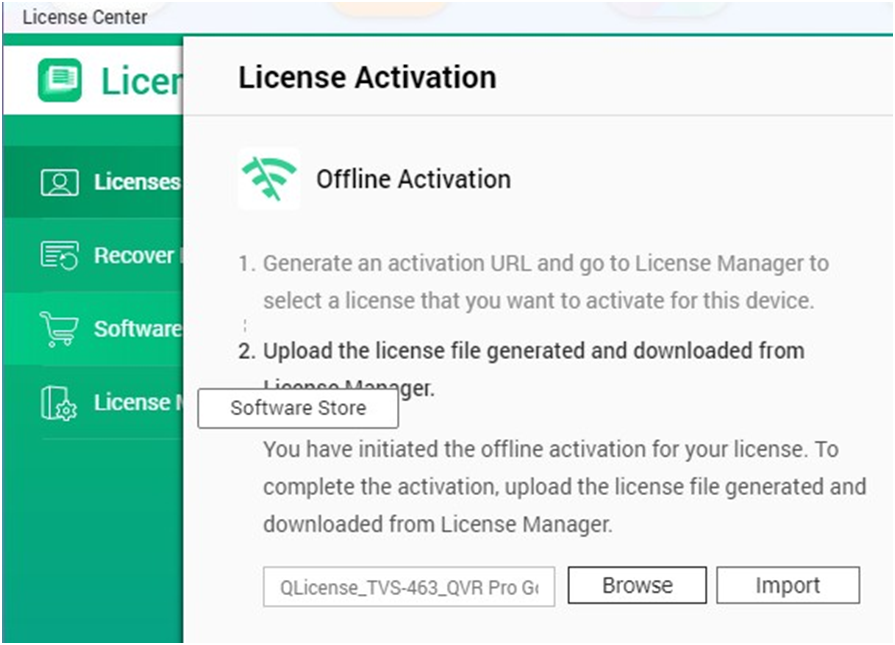Image resolution: width=895 pixels, height=645 pixels.
Task: Click the Offline Activation no-wifi icon
Action: (x=269, y=179)
